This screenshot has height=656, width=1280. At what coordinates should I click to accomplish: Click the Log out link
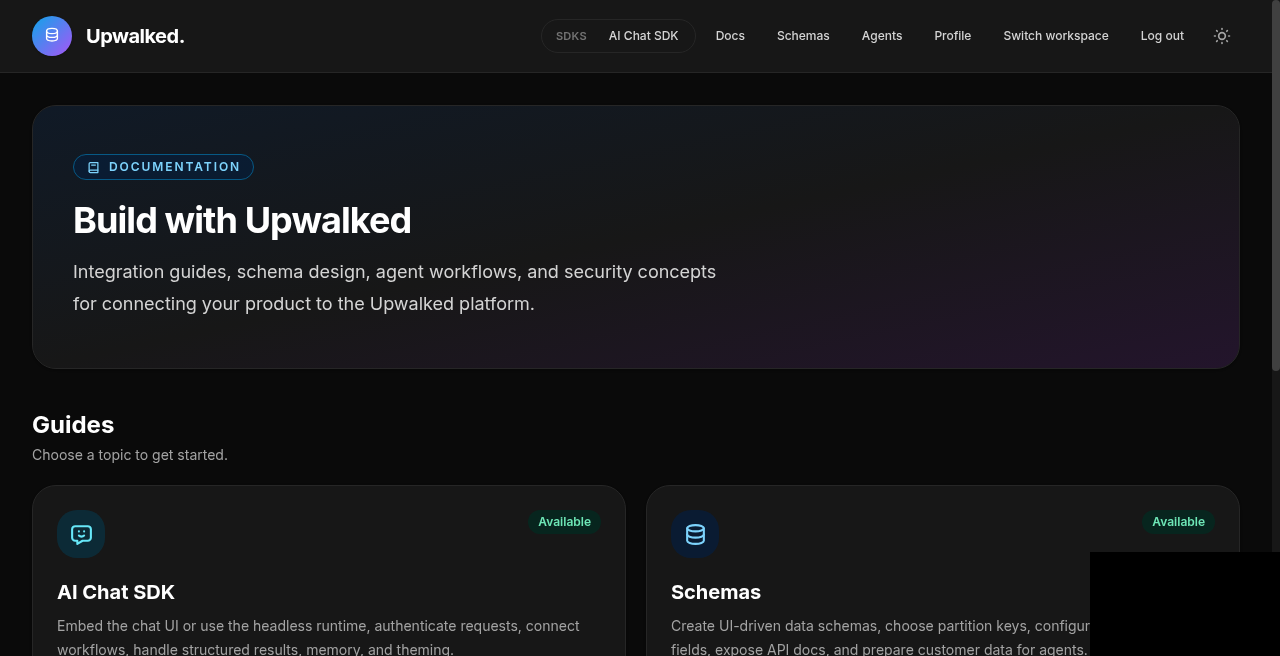1162,36
